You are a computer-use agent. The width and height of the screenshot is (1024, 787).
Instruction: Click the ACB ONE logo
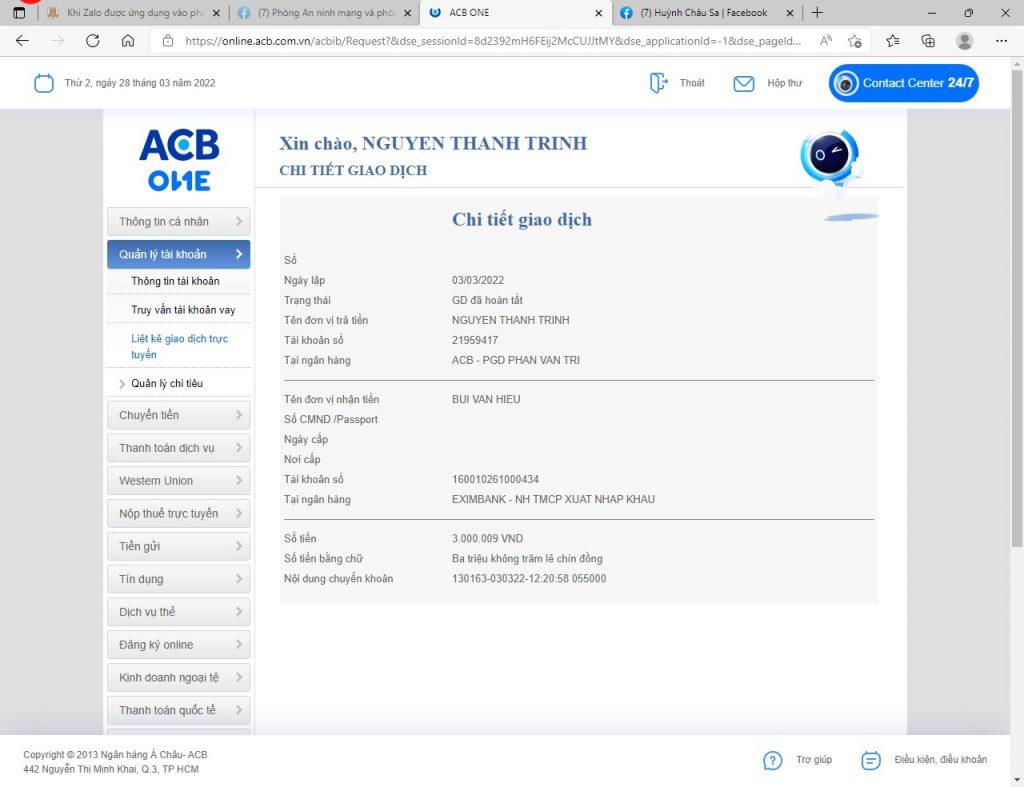179,159
